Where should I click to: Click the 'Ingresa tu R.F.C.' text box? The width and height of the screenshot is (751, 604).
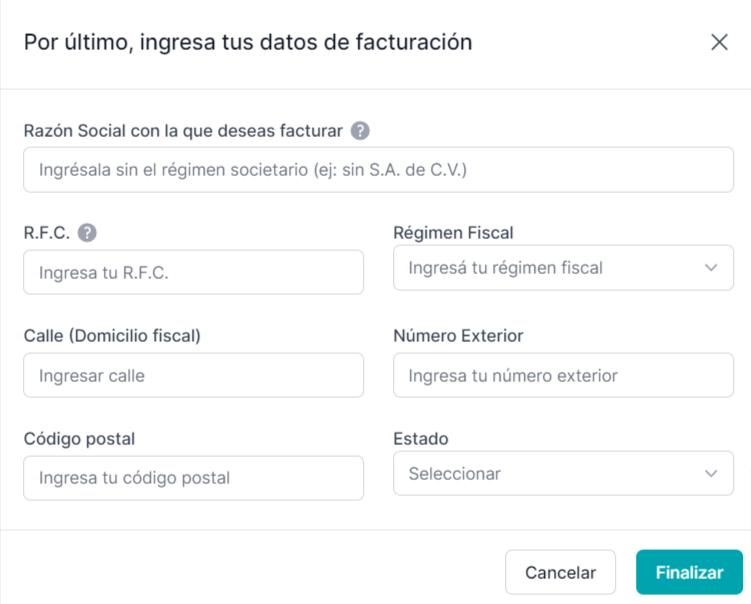click(x=193, y=272)
